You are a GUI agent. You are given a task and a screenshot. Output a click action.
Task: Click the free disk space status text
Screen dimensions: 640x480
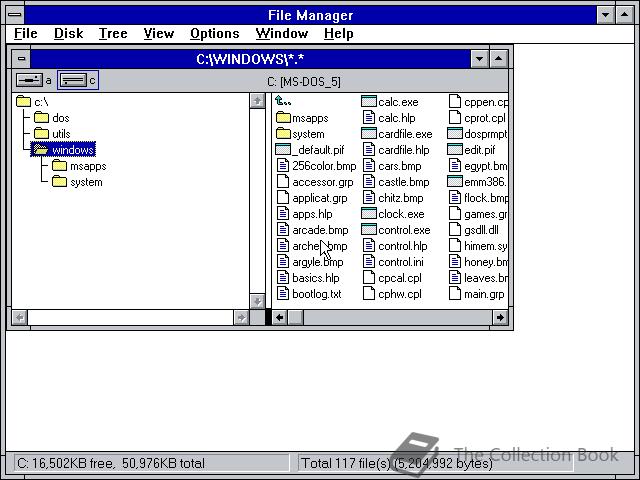111,463
